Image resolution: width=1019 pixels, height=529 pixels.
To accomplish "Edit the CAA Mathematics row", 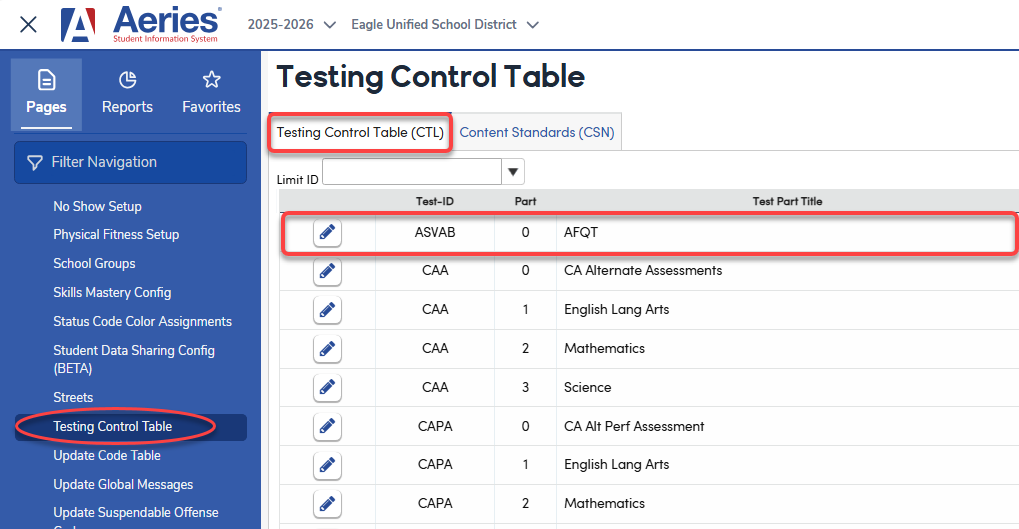I will tap(328, 349).
